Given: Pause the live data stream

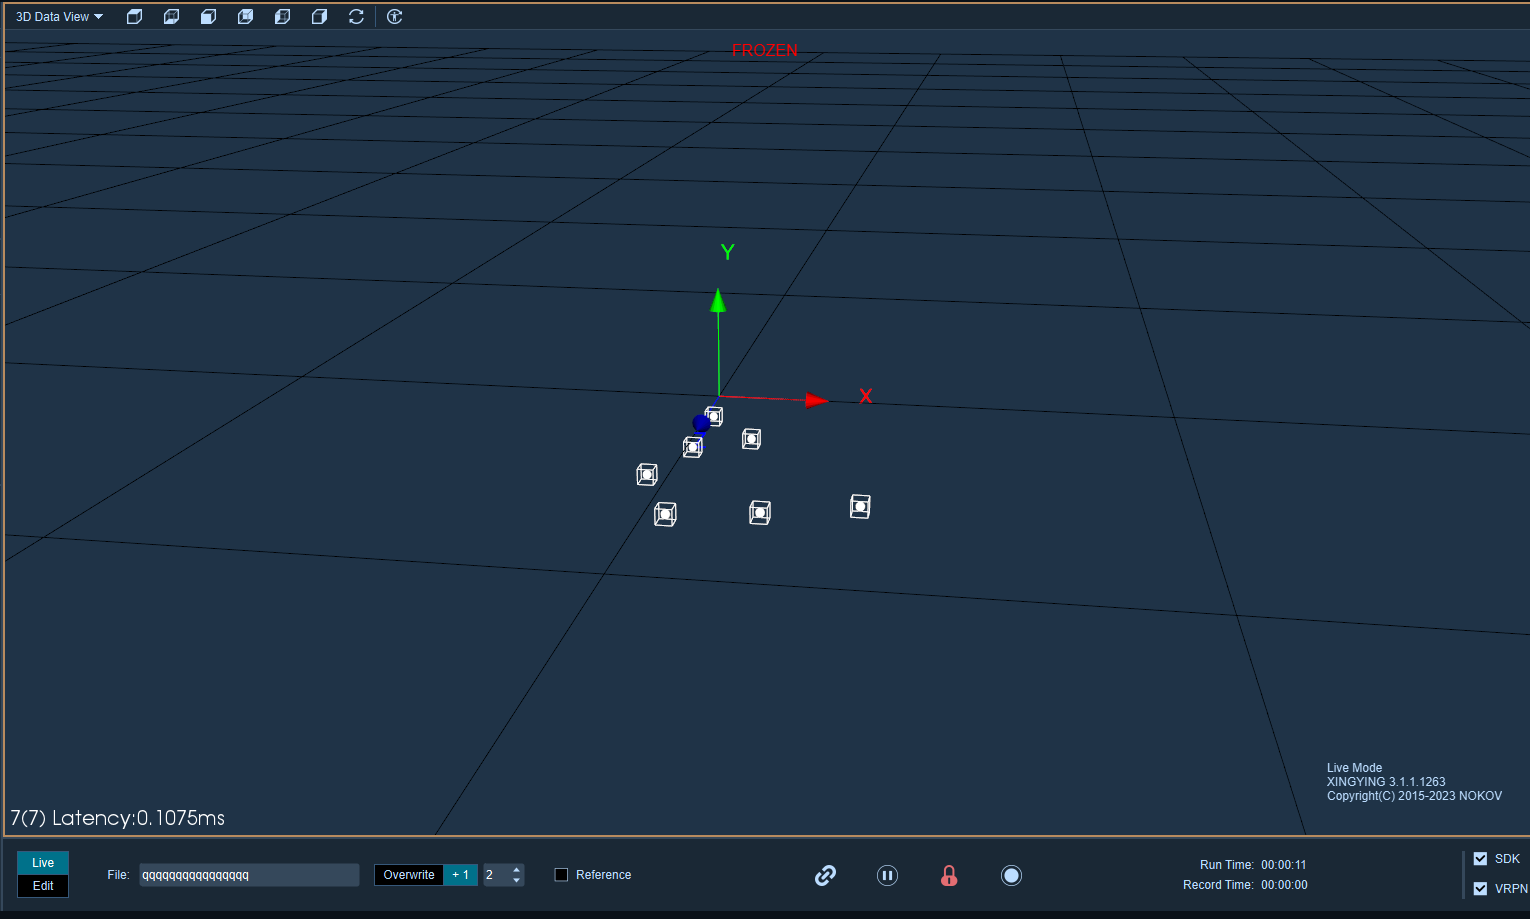Looking at the screenshot, I should (x=887, y=875).
